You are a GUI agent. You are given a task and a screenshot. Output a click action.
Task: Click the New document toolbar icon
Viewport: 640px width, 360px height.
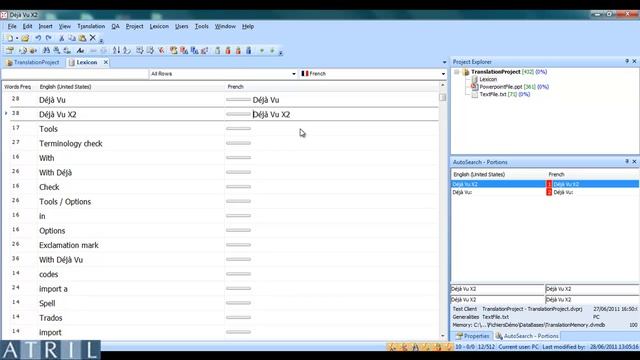pyautogui.click(x=9, y=38)
